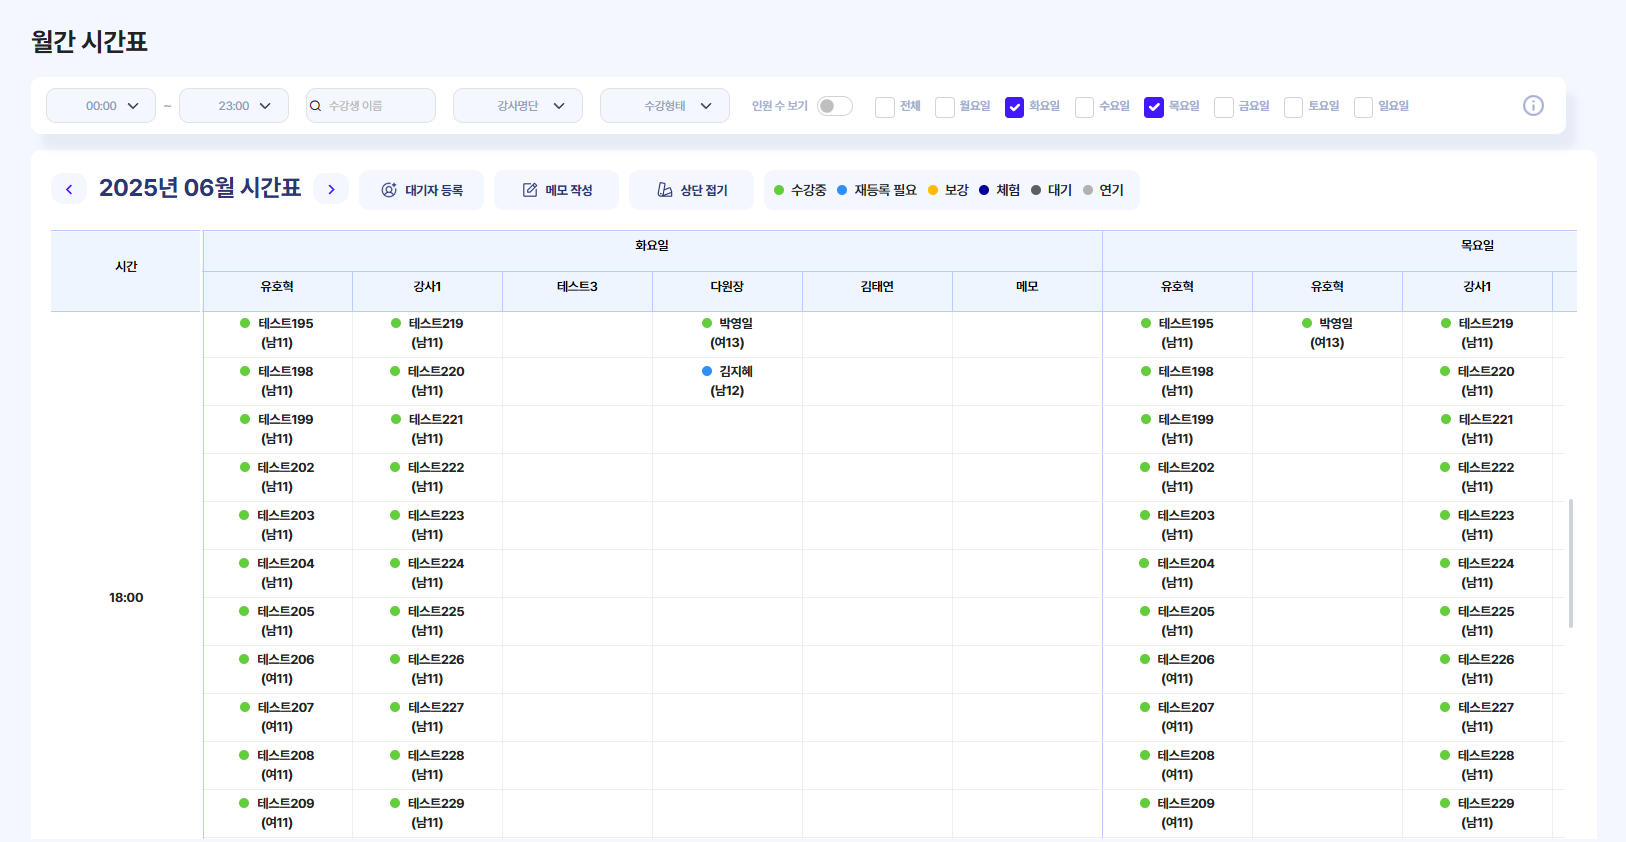Open 테스트195 under Tuesday 유호혁
The width and height of the screenshot is (1626, 842).
click(x=277, y=333)
